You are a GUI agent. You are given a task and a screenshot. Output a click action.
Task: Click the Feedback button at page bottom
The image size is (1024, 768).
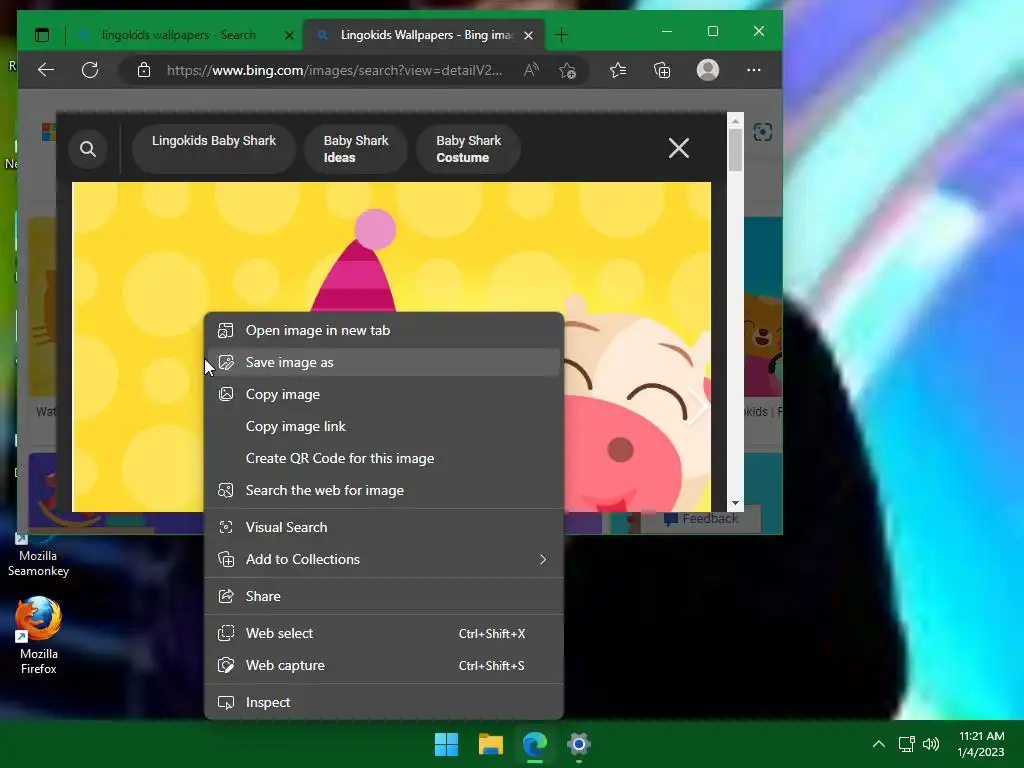[x=701, y=519]
